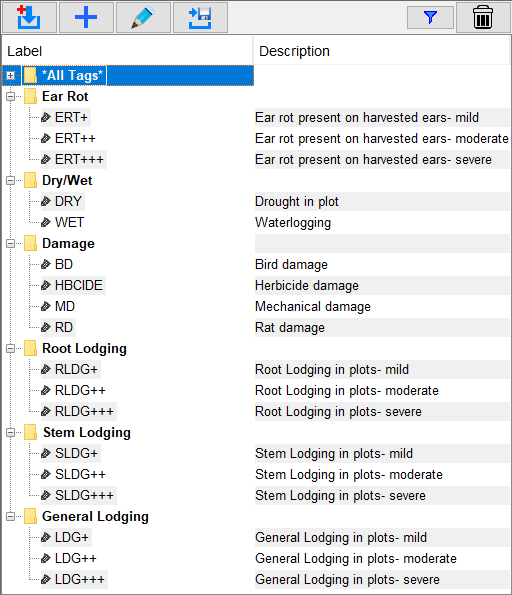
Task: Collapse the Ear Rot group
Action: point(11,96)
